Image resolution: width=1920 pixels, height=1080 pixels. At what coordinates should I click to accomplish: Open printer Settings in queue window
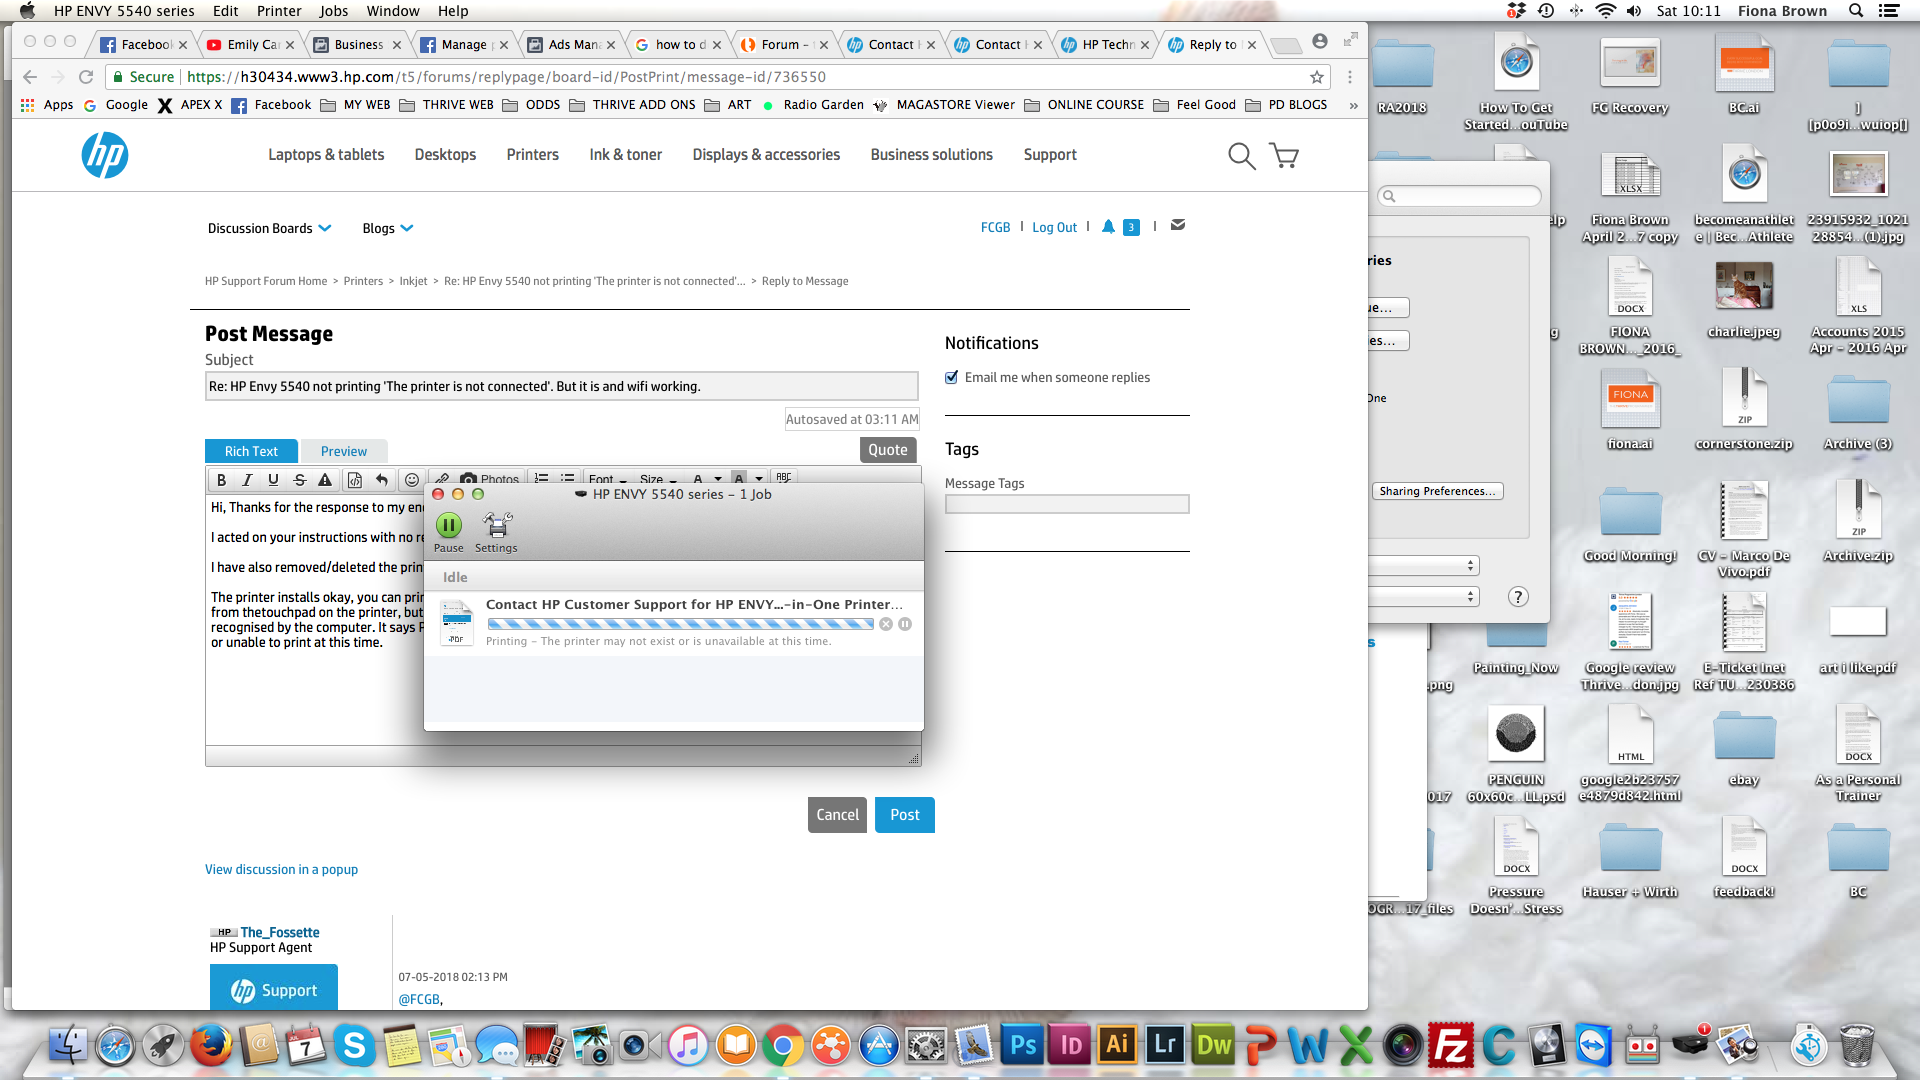[x=496, y=526]
